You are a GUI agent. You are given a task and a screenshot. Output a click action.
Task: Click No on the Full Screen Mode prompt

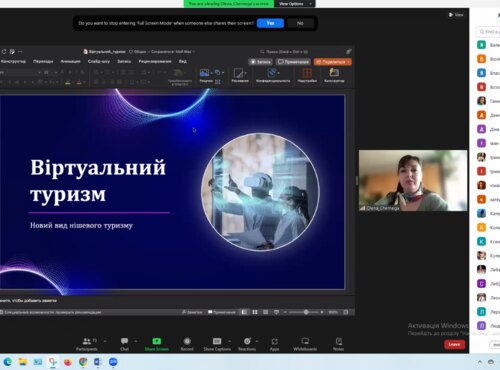(x=300, y=23)
